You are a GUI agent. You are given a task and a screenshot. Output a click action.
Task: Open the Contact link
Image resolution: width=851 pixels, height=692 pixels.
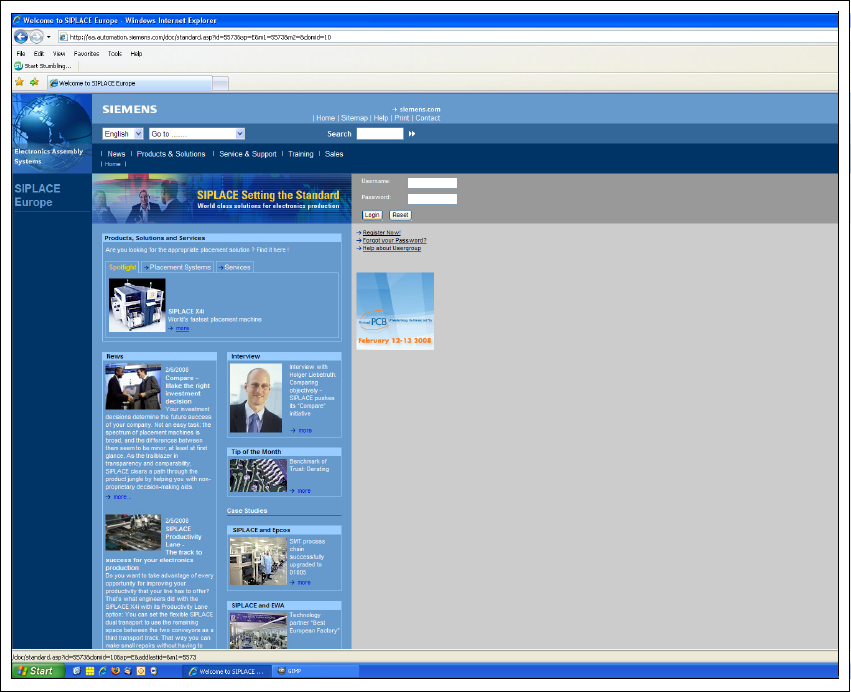pyautogui.click(x=428, y=118)
